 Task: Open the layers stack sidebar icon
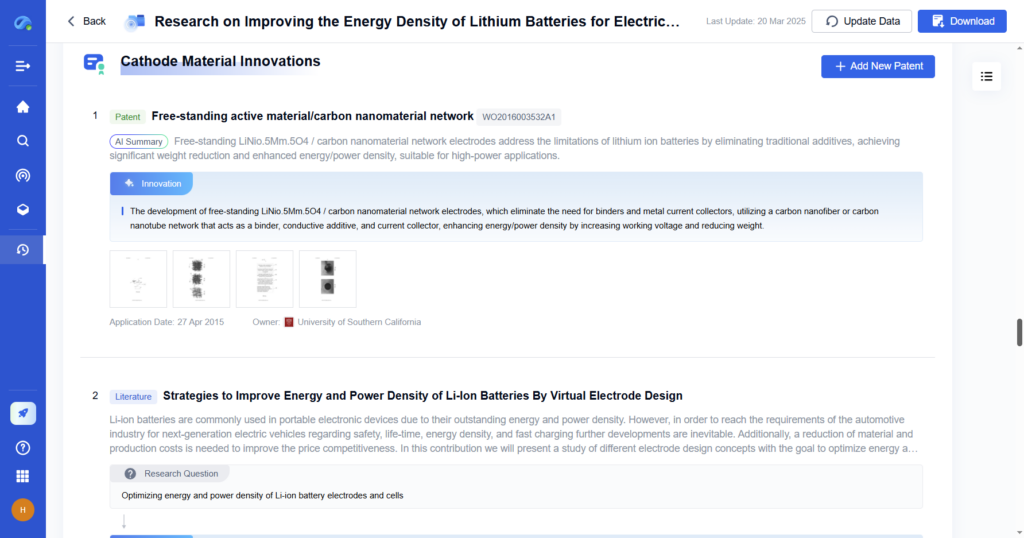pos(22,209)
